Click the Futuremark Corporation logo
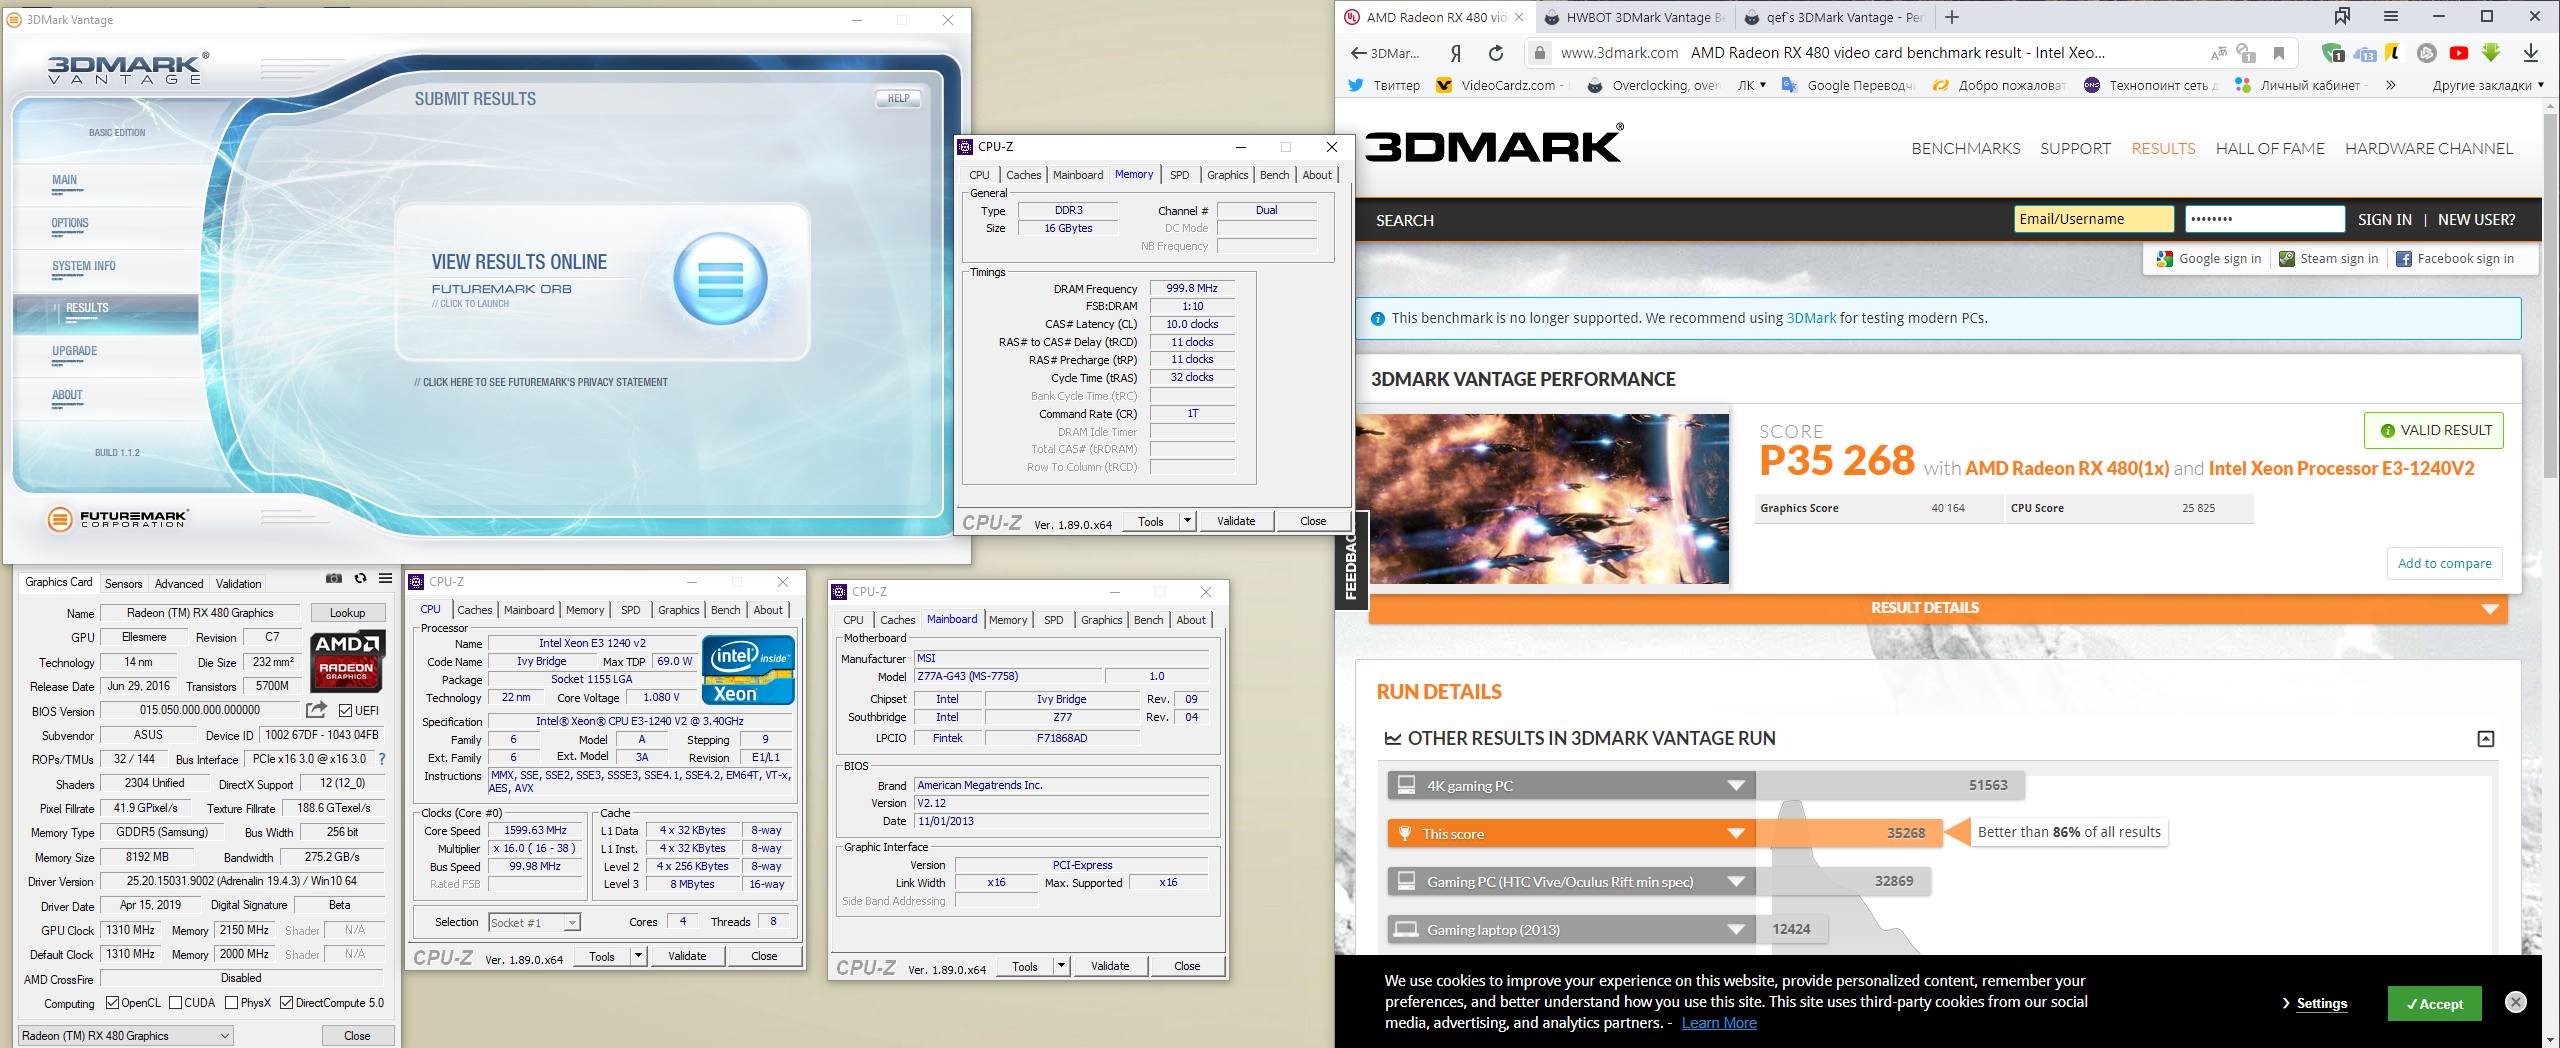The height and width of the screenshot is (1048, 2560). point(117,518)
